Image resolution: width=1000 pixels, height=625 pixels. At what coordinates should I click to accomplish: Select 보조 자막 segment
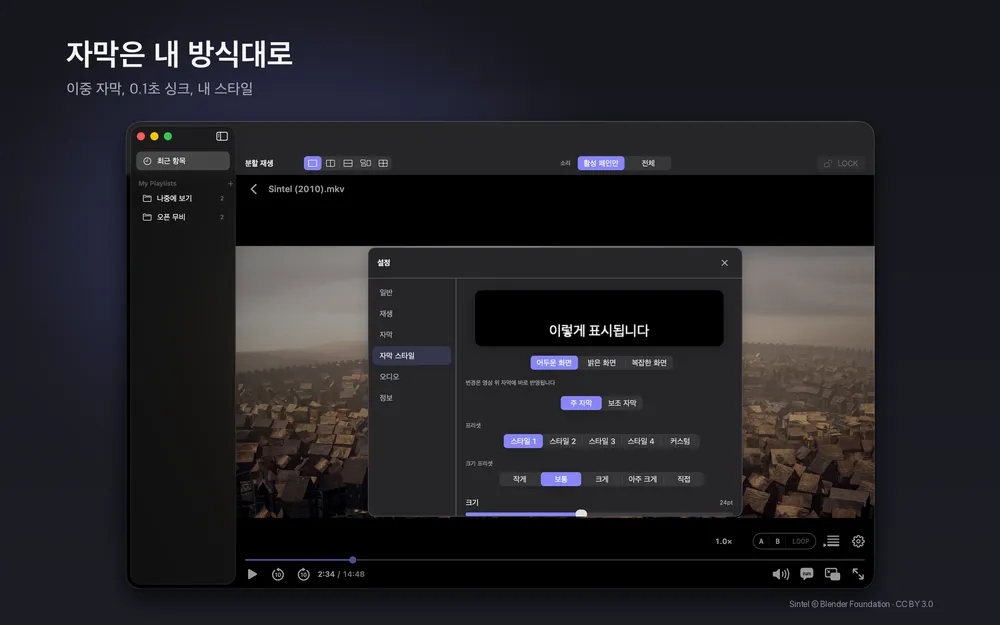click(622, 403)
